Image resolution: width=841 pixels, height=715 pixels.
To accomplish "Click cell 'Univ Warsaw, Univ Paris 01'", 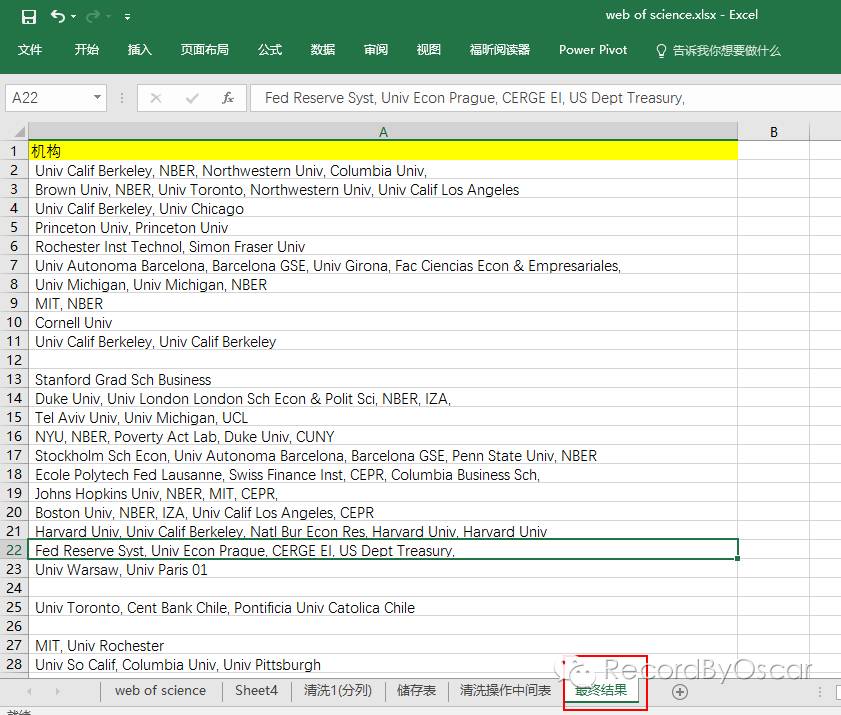I will (383, 570).
